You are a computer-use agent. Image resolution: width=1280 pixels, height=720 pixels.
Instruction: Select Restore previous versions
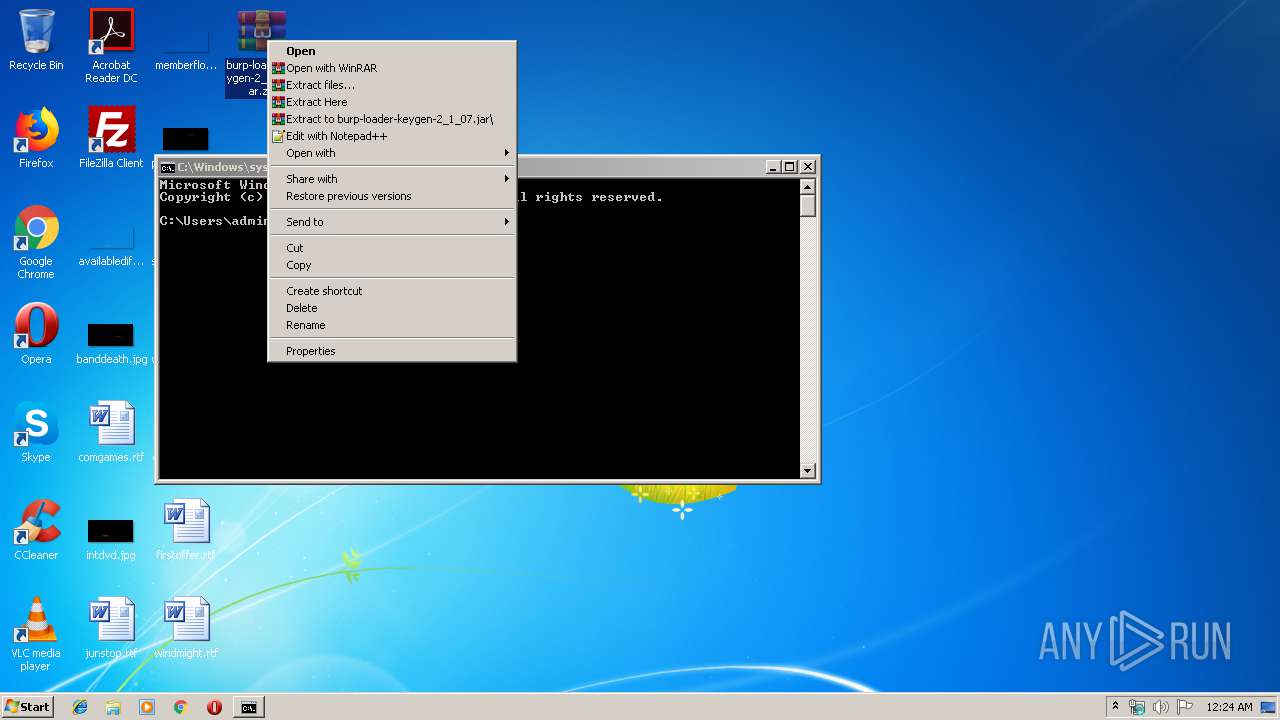pyautogui.click(x=392, y=196)
